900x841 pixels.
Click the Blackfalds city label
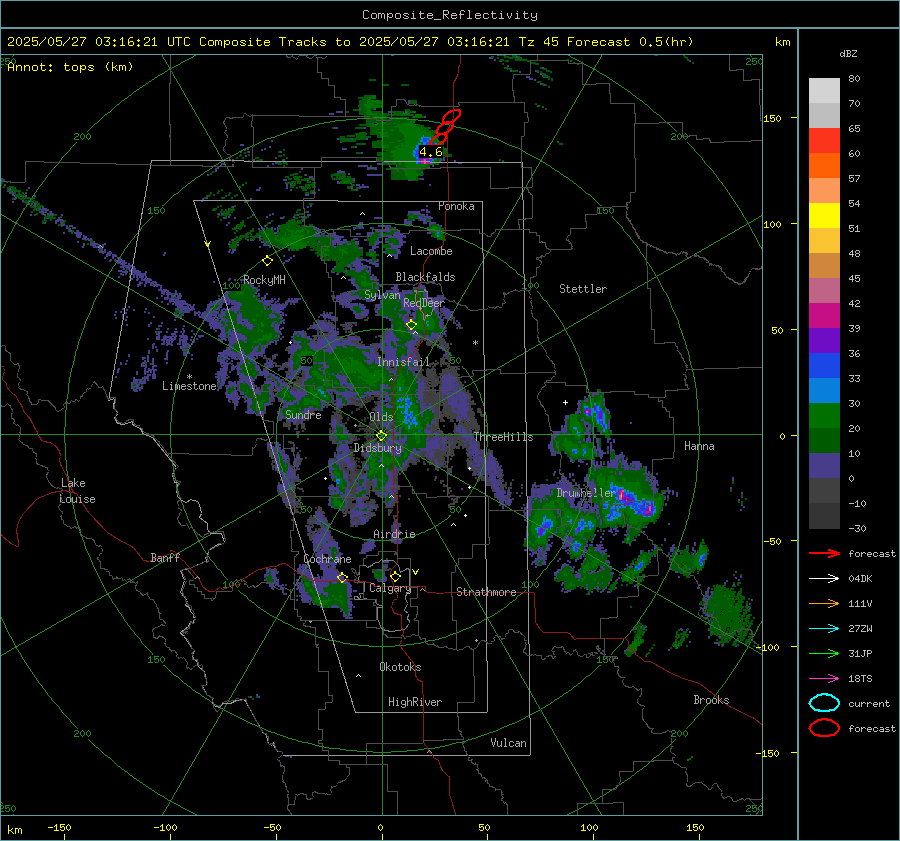pyautogui.click(x=425, y=277)
